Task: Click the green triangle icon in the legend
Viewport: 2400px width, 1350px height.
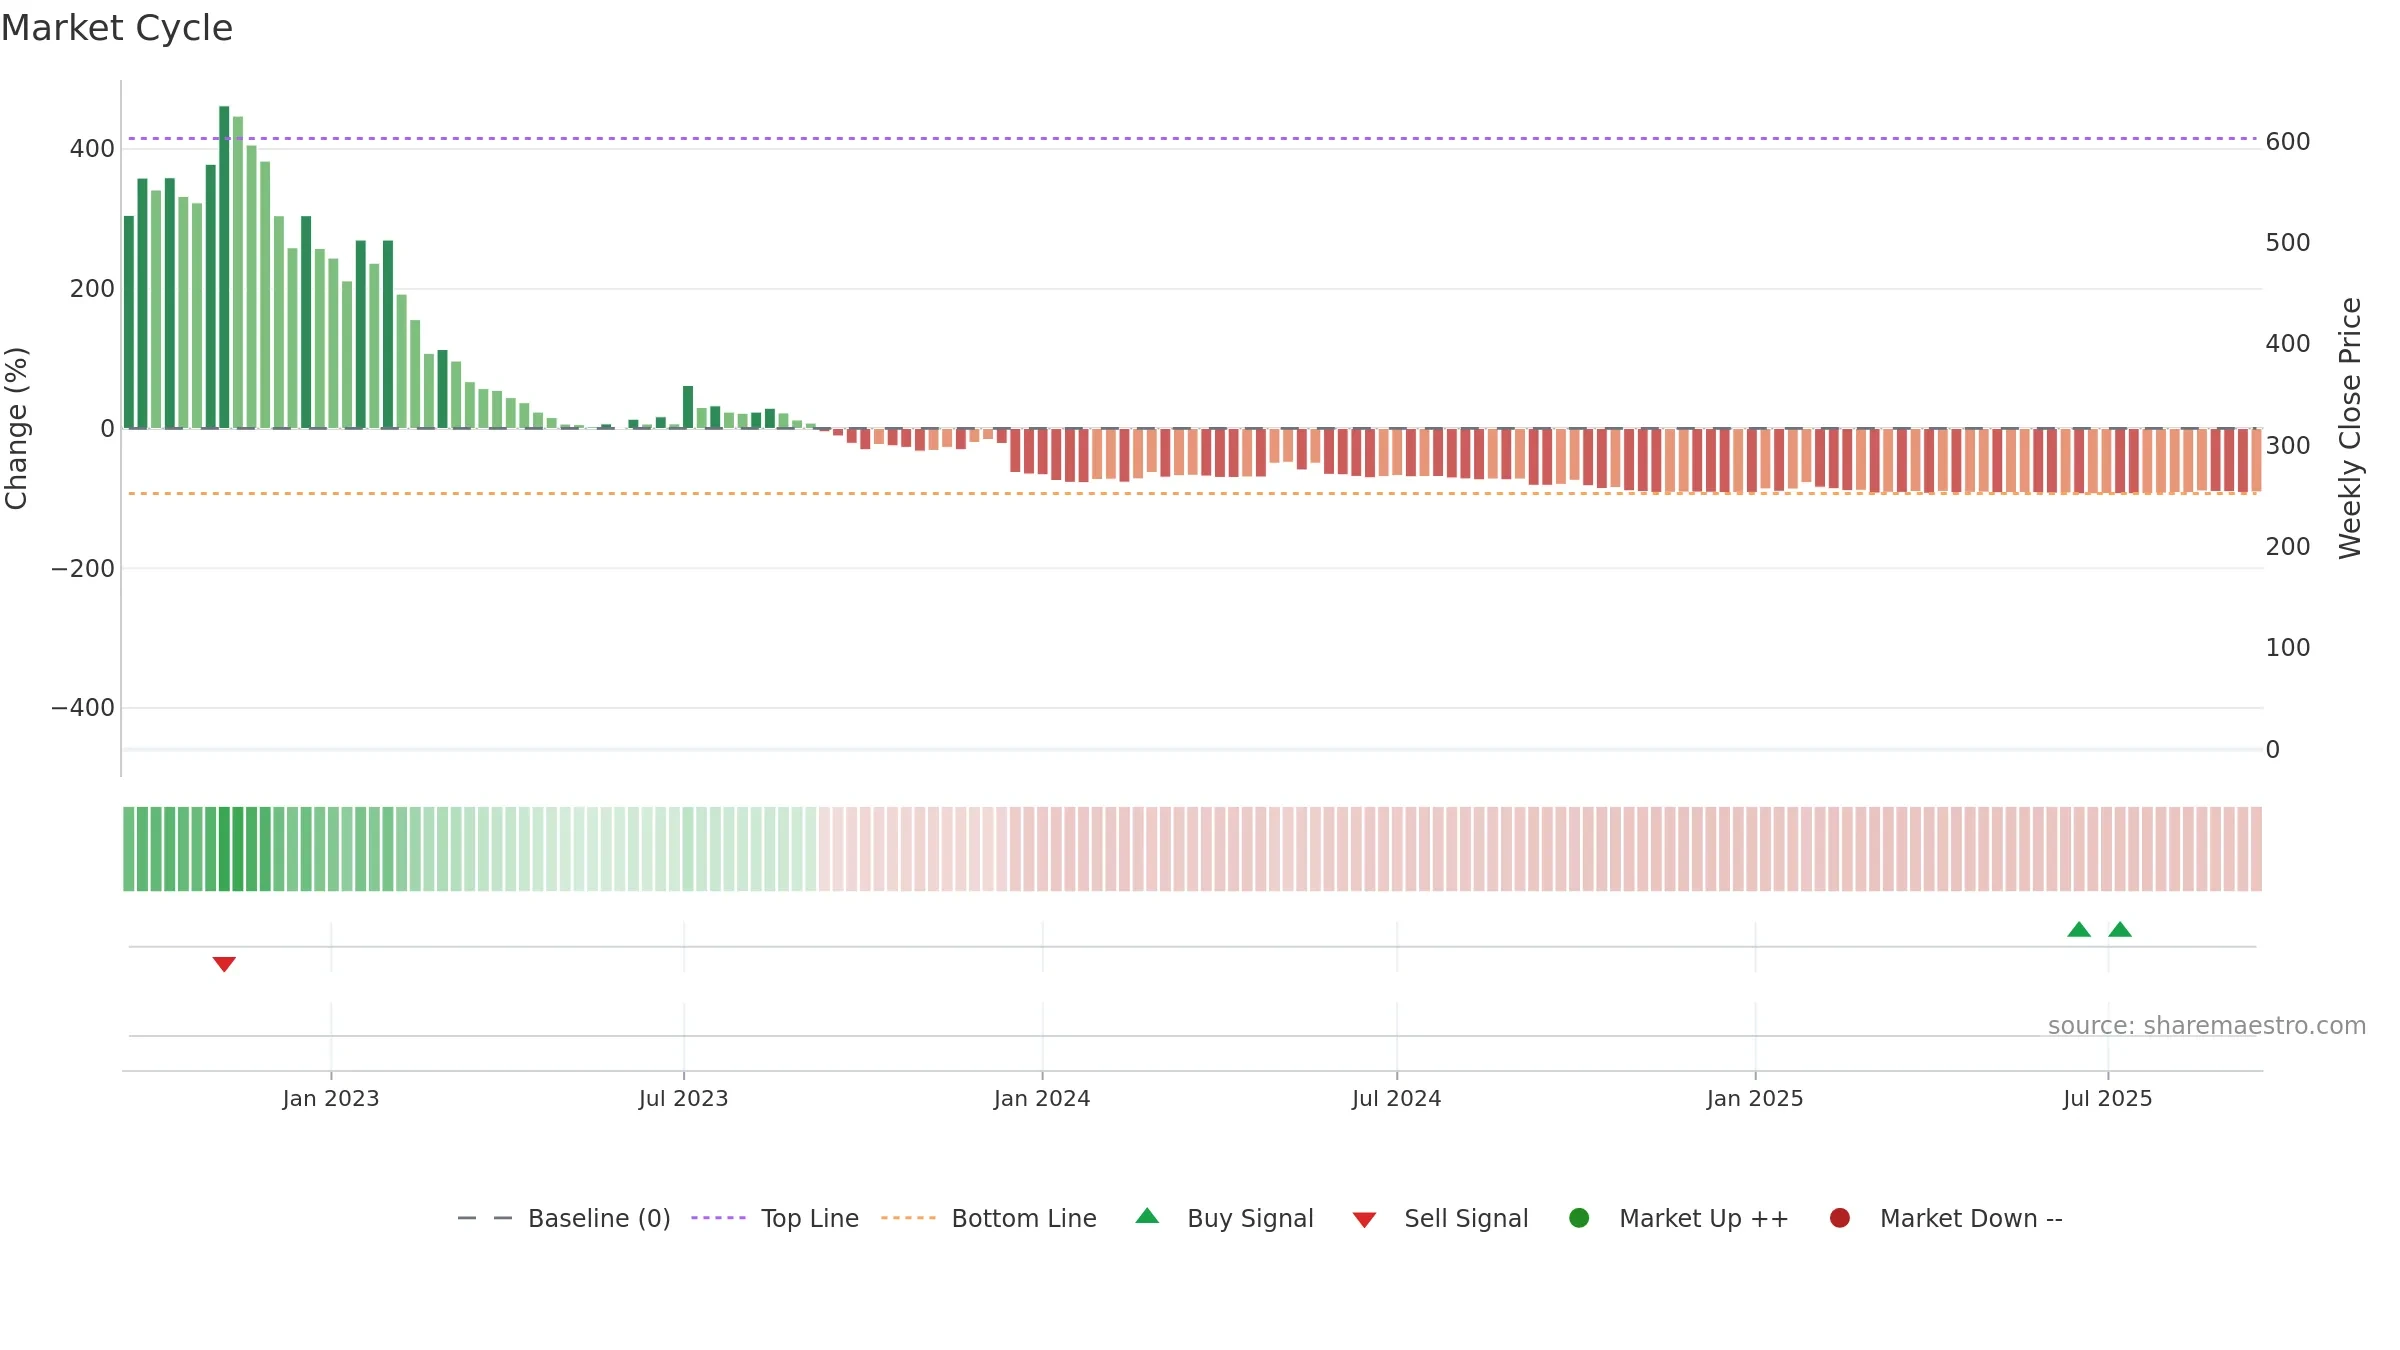Action: tap(1147, 1216)
